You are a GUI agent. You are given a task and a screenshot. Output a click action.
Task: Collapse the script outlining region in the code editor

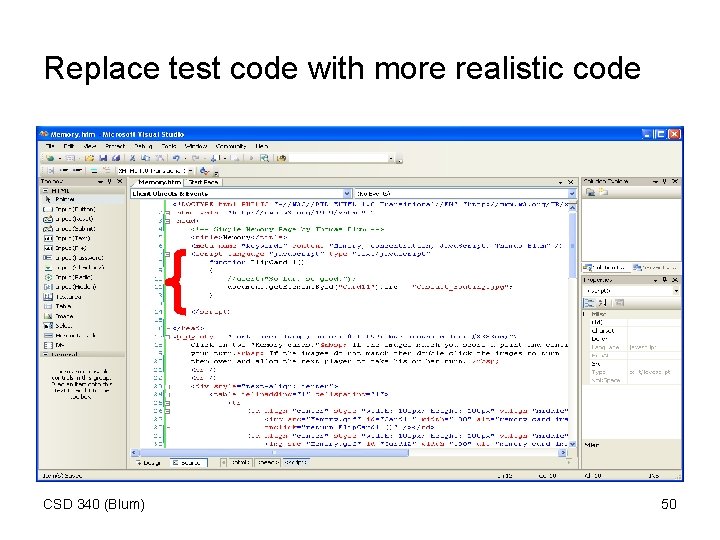(x=168, y=253)
